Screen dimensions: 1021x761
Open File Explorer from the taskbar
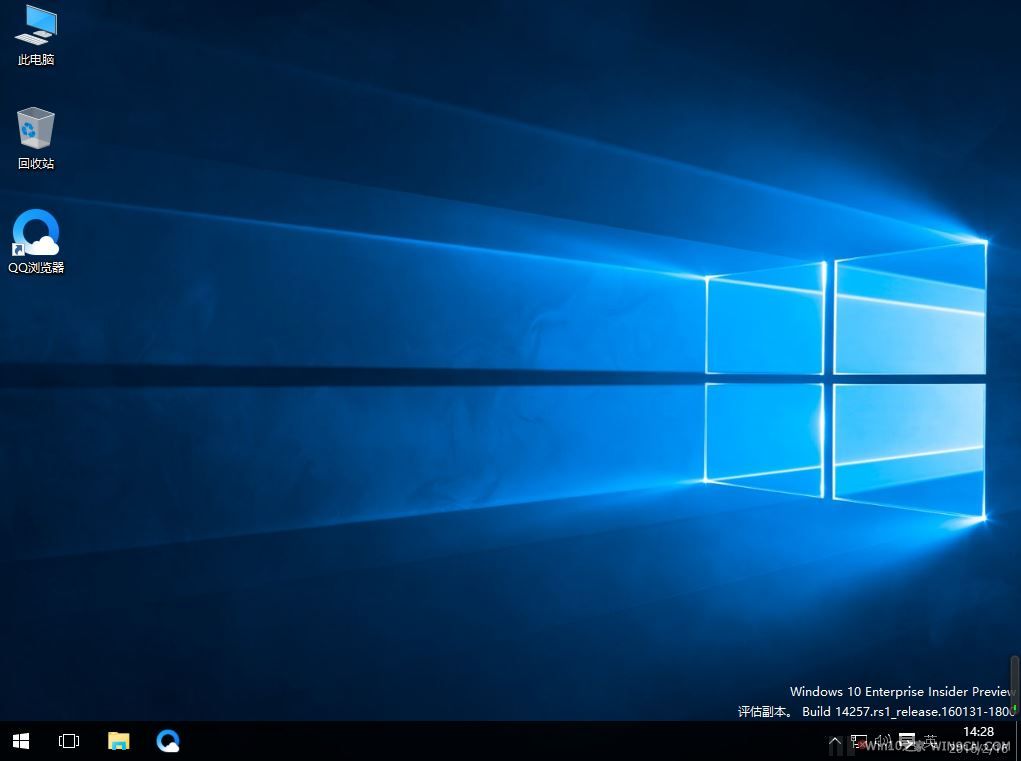point(119,741)
